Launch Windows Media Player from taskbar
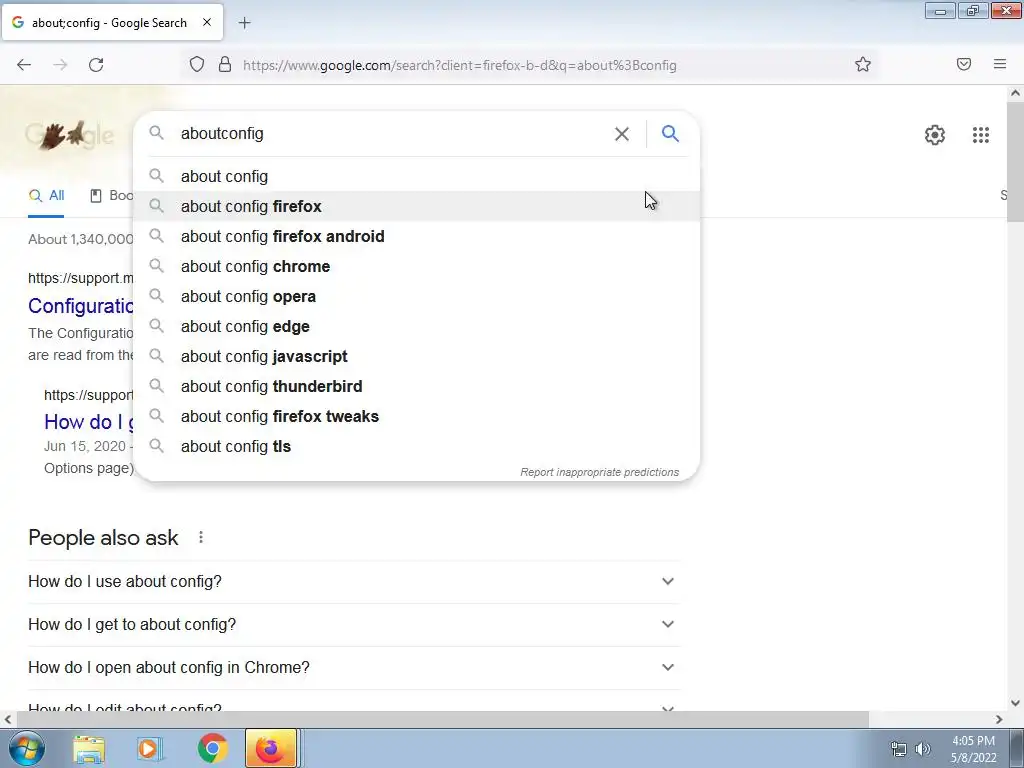This screenshot has height=768, width=1024. click(x=149, y=748)
